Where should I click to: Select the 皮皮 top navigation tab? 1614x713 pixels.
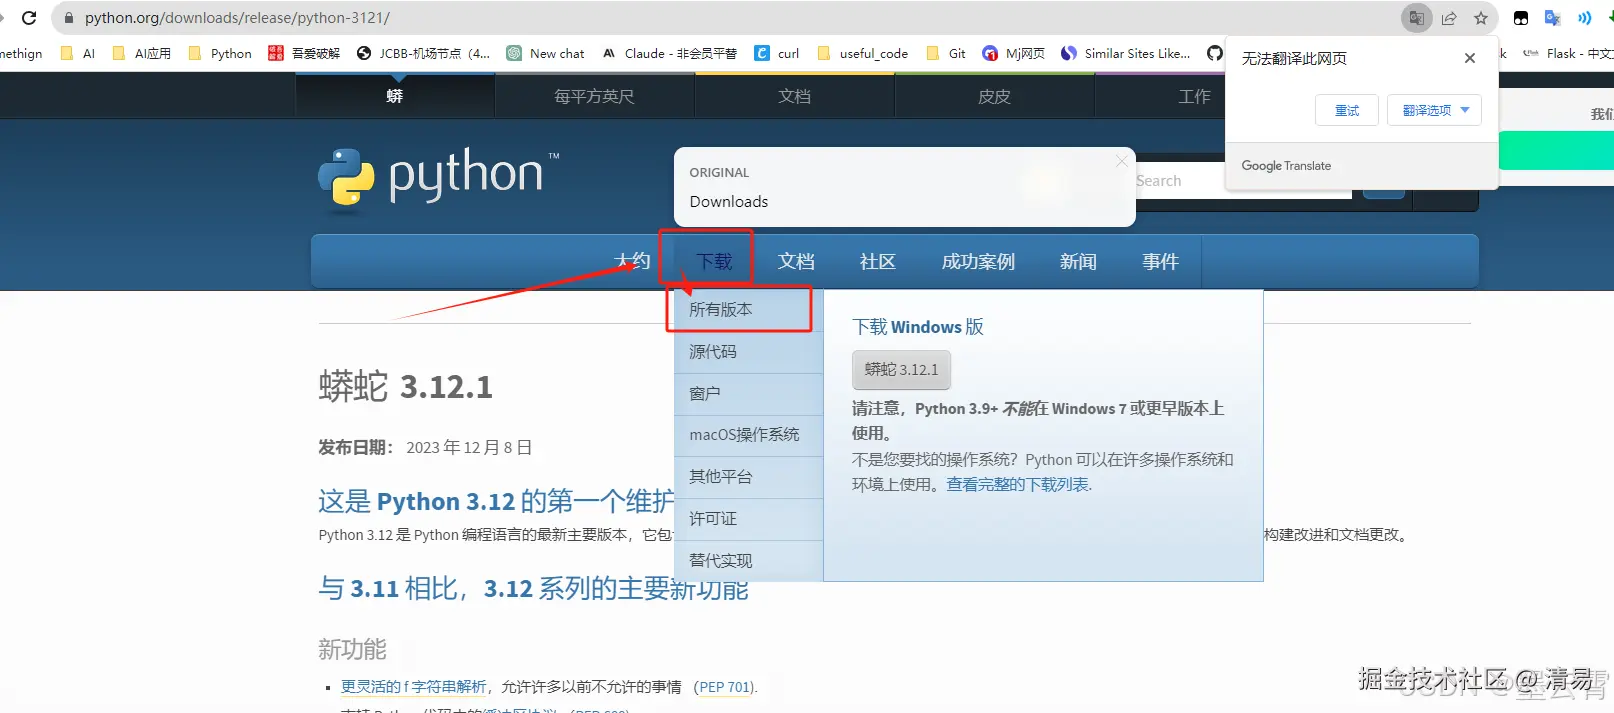(x=995, y=96)
